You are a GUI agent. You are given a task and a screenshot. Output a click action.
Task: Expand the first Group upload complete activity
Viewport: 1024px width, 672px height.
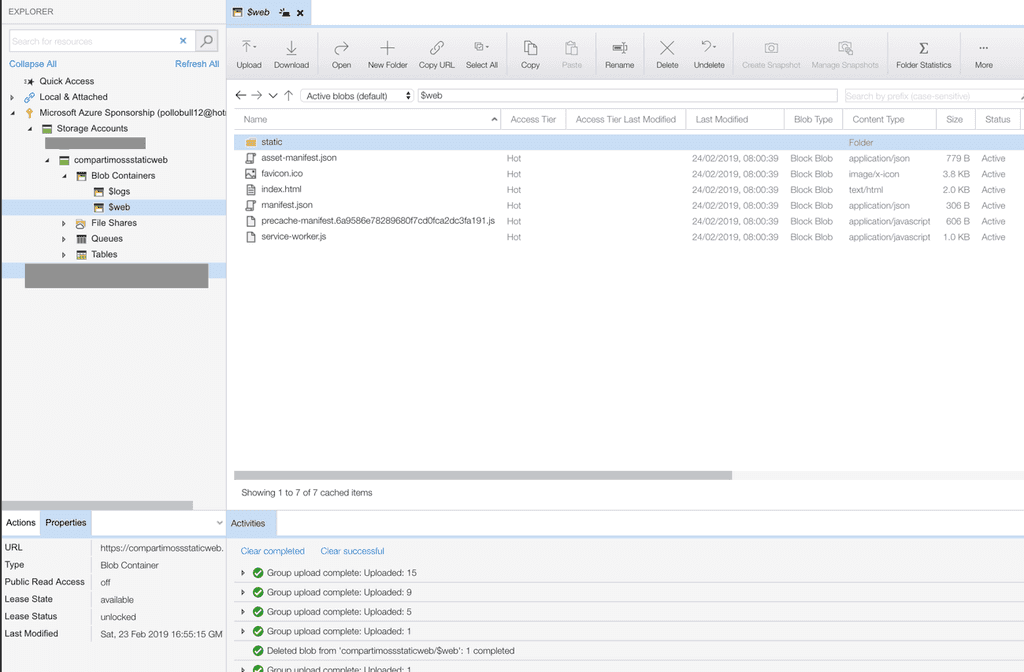pyautogui.click(x=242, y=573)
